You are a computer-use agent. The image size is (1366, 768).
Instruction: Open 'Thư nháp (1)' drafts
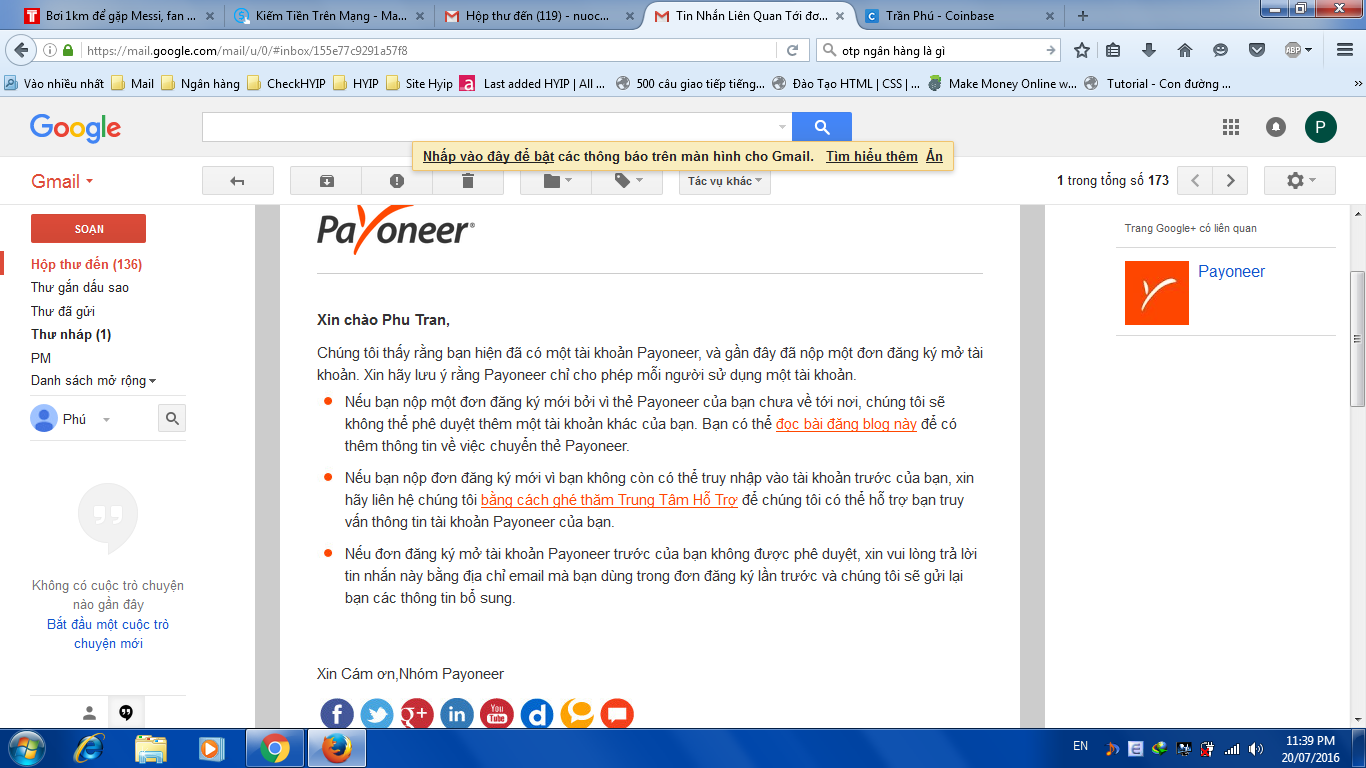[x=71, y=335]
